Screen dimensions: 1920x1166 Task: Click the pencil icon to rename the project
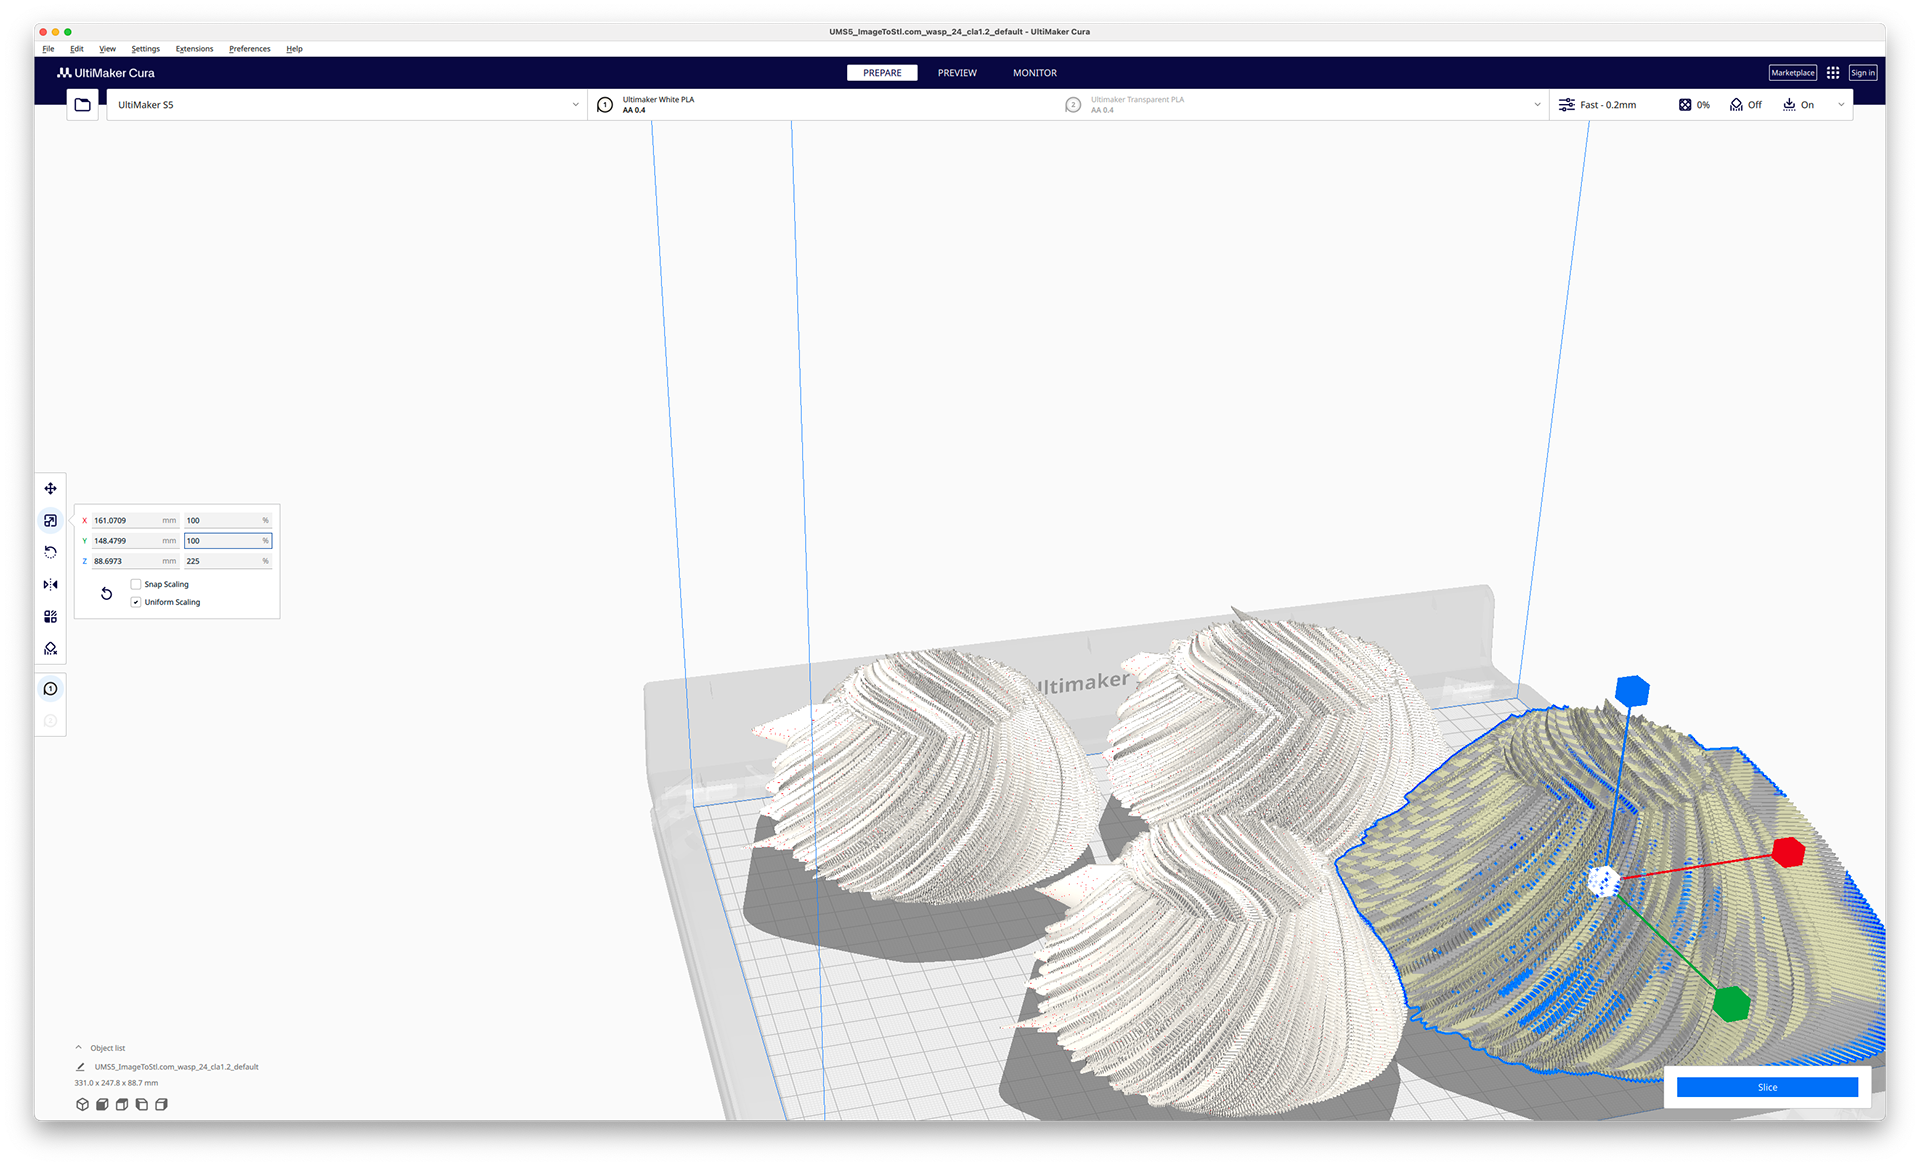[x=80, y=1067]
